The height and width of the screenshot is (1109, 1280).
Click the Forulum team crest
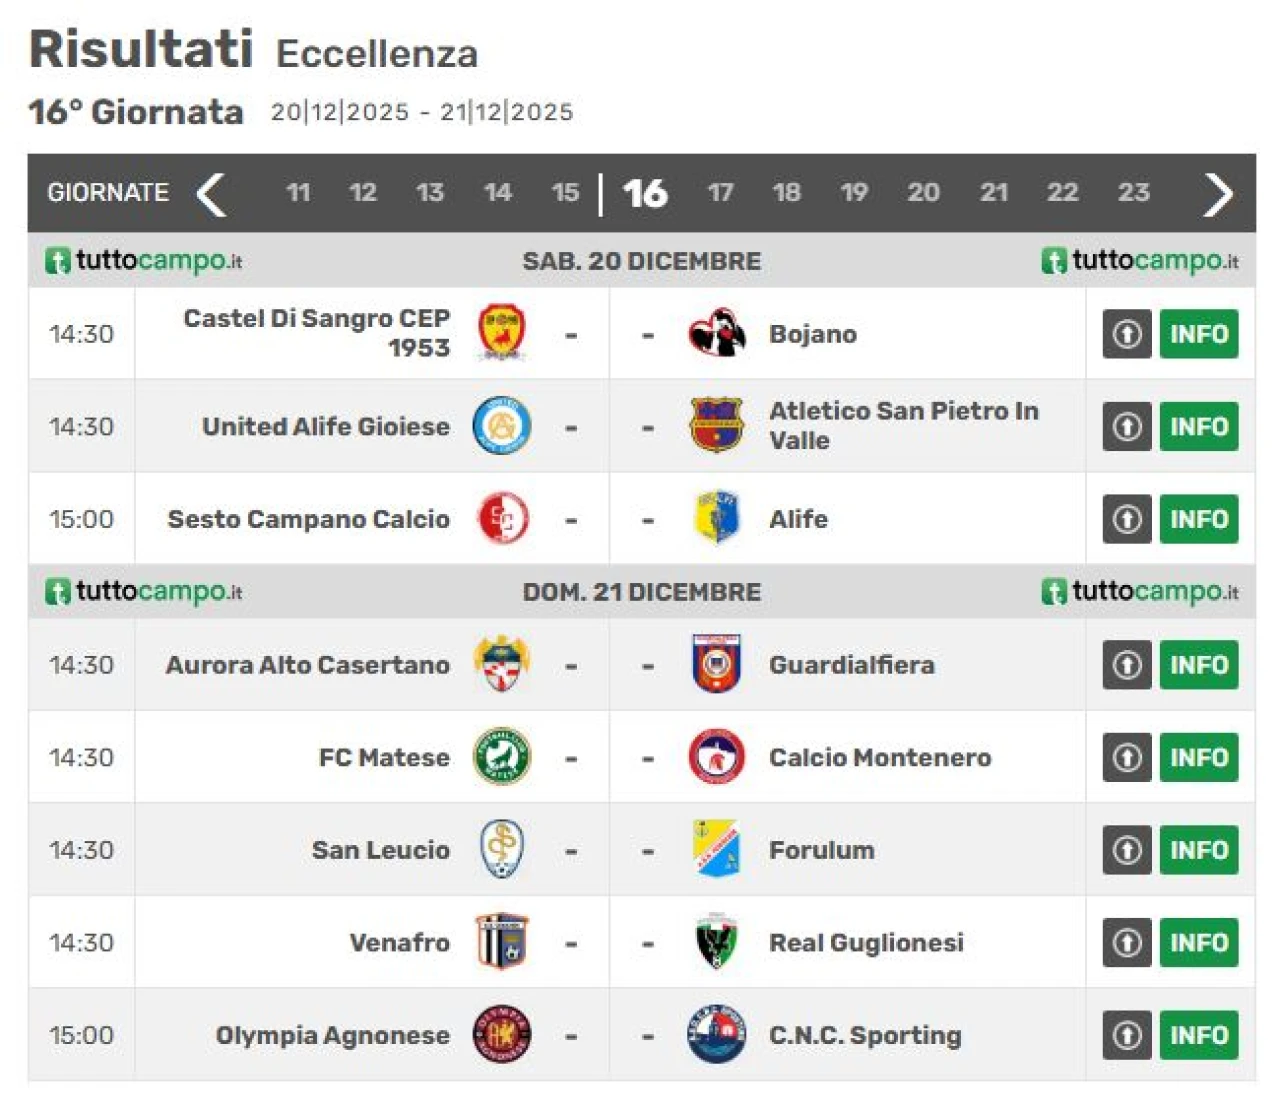click(x=716, y=849)
